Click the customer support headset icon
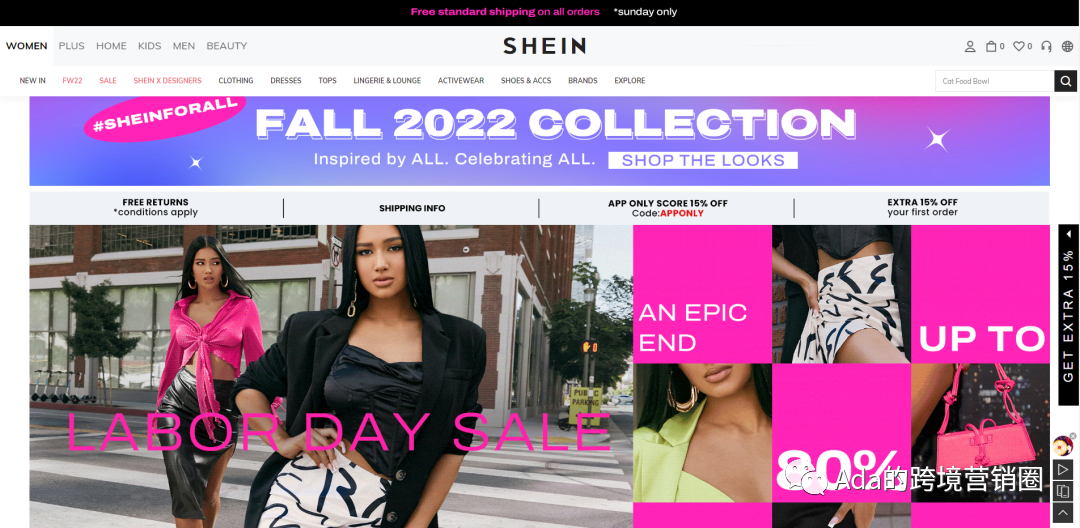This screenshot has height=528, width=1080. 1046,46
